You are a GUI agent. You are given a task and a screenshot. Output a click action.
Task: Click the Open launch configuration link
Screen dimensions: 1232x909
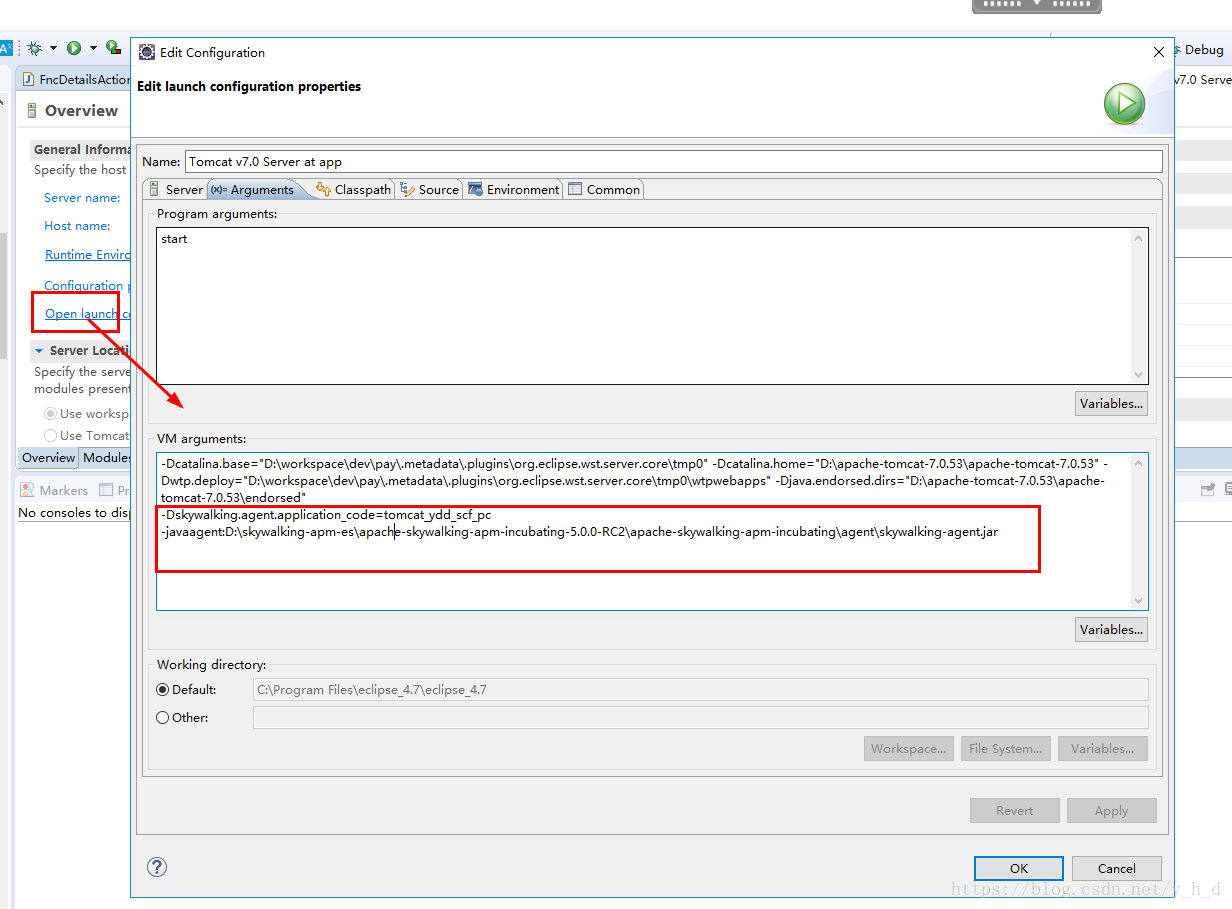pyautogui.click(x=88, y=314)
